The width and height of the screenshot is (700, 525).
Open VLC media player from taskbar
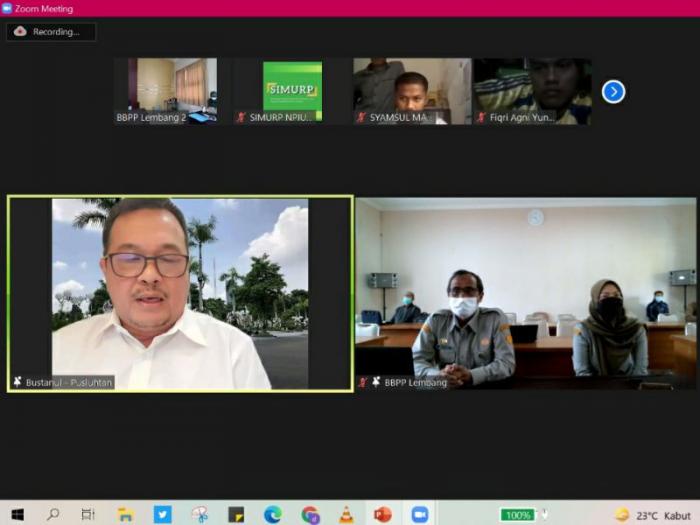(346, 514)
